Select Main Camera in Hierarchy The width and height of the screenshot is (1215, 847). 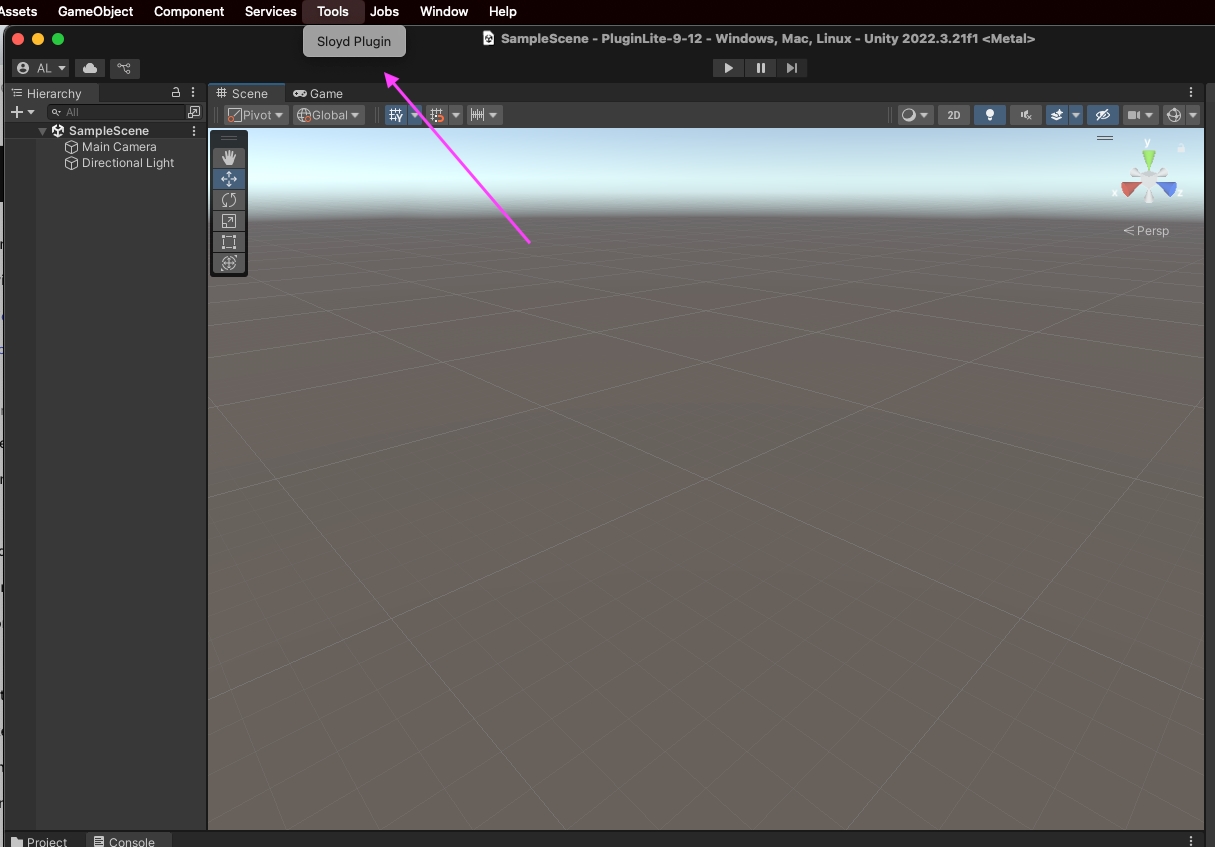pyautogui.click(x=118, y=147)
